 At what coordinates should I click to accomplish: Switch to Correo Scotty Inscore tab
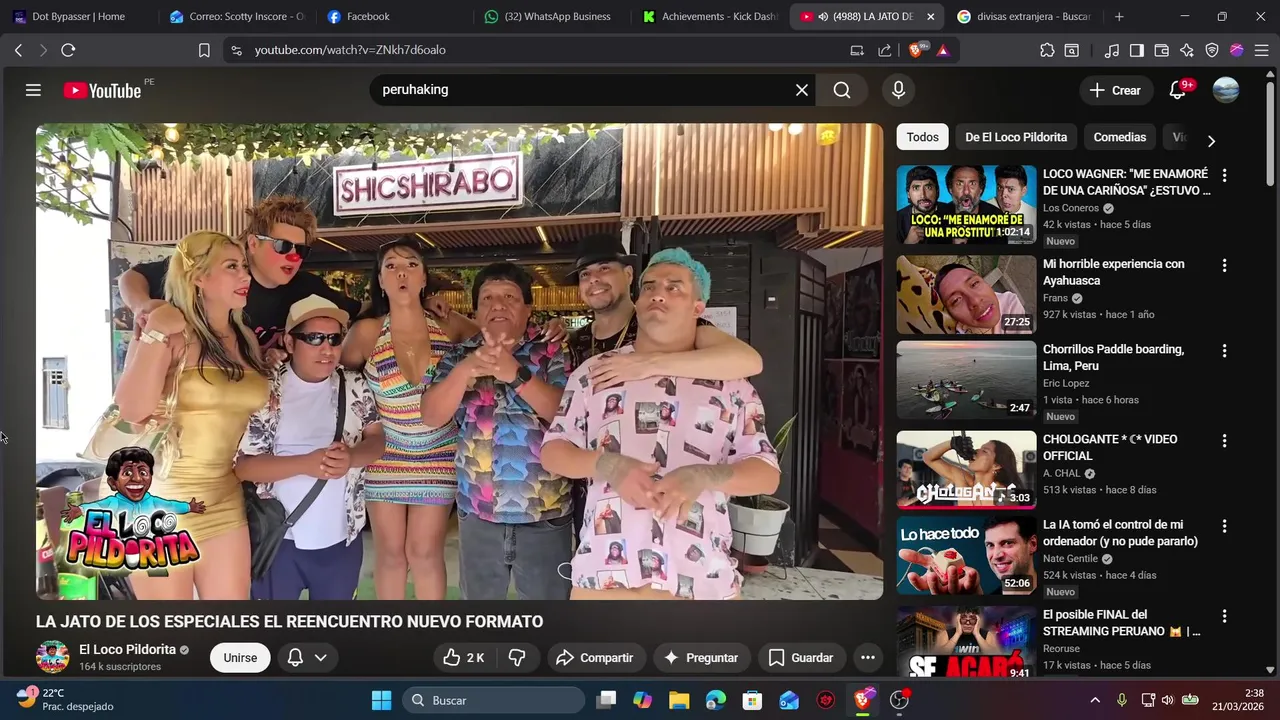[238, 17]
